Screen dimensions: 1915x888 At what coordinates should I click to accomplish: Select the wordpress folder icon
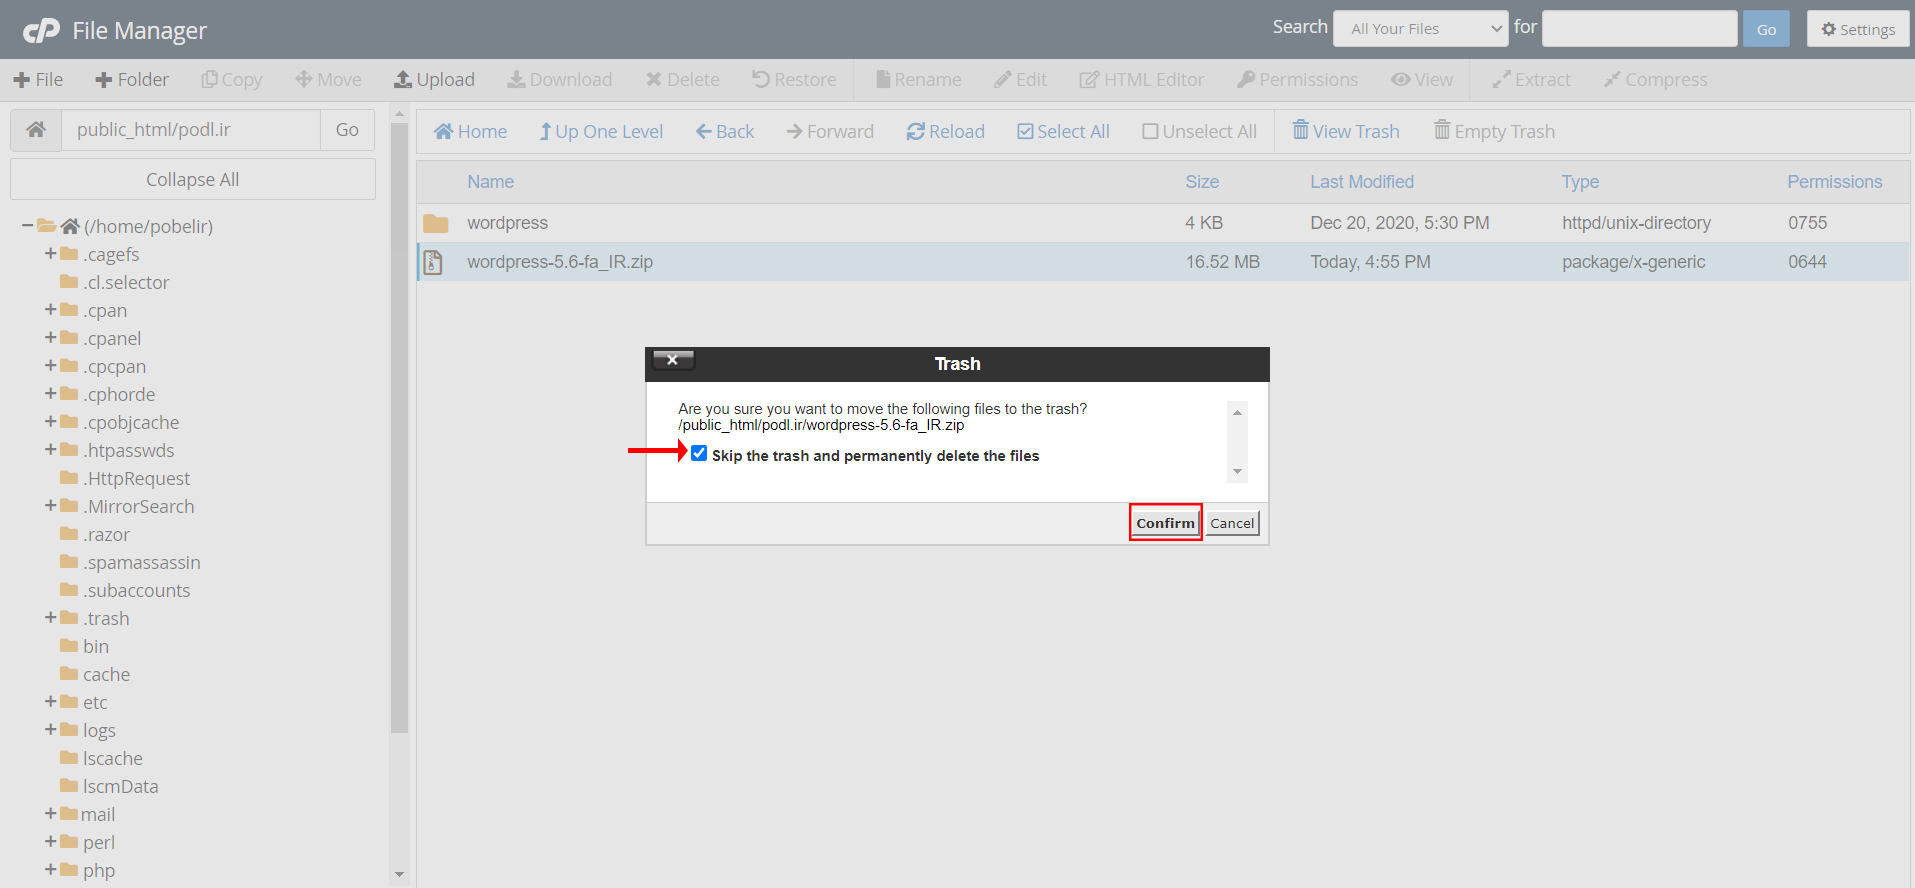click(435, 223)
